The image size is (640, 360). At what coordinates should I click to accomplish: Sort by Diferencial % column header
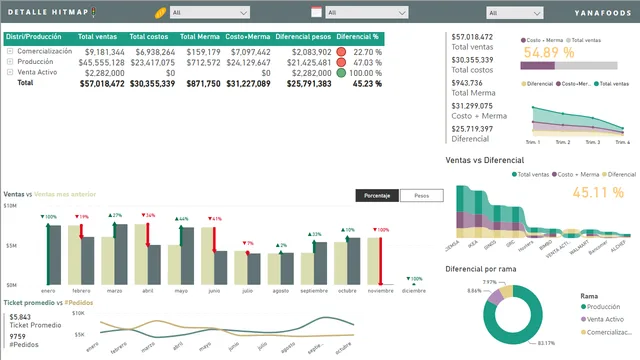pos(358,37)
